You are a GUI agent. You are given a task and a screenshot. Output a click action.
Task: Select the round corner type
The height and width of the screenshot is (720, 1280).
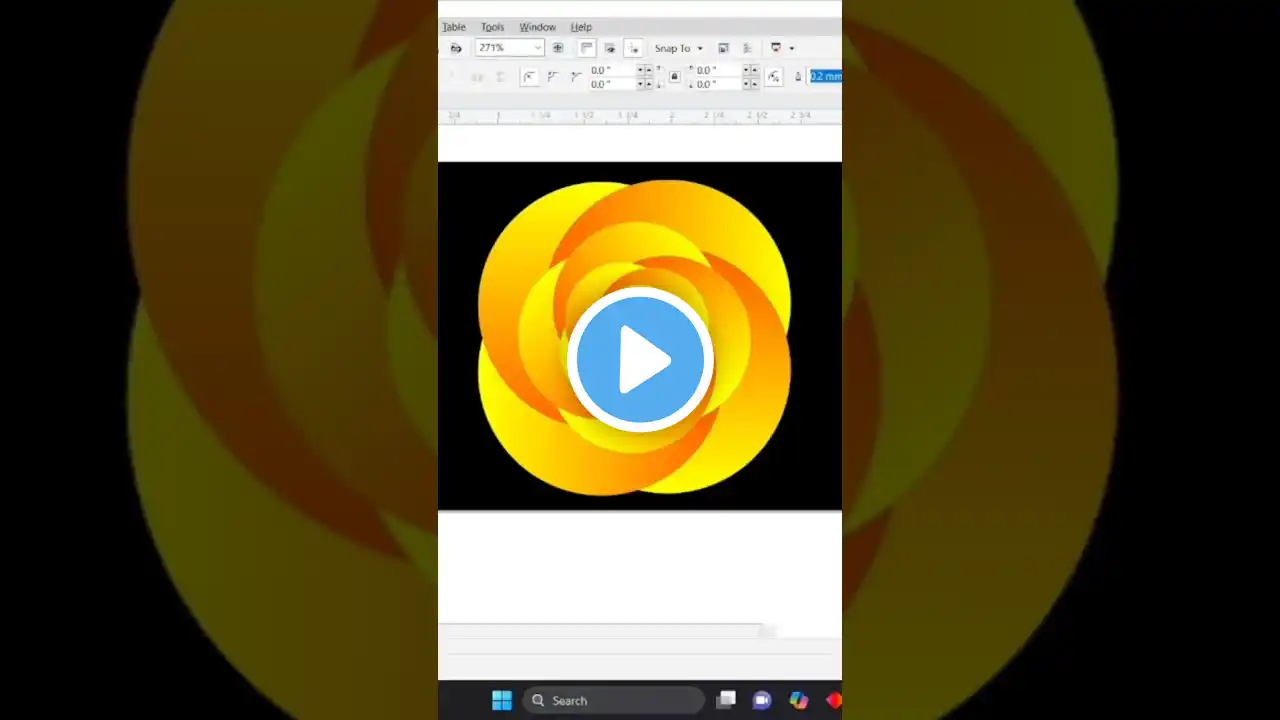point(529,77)
